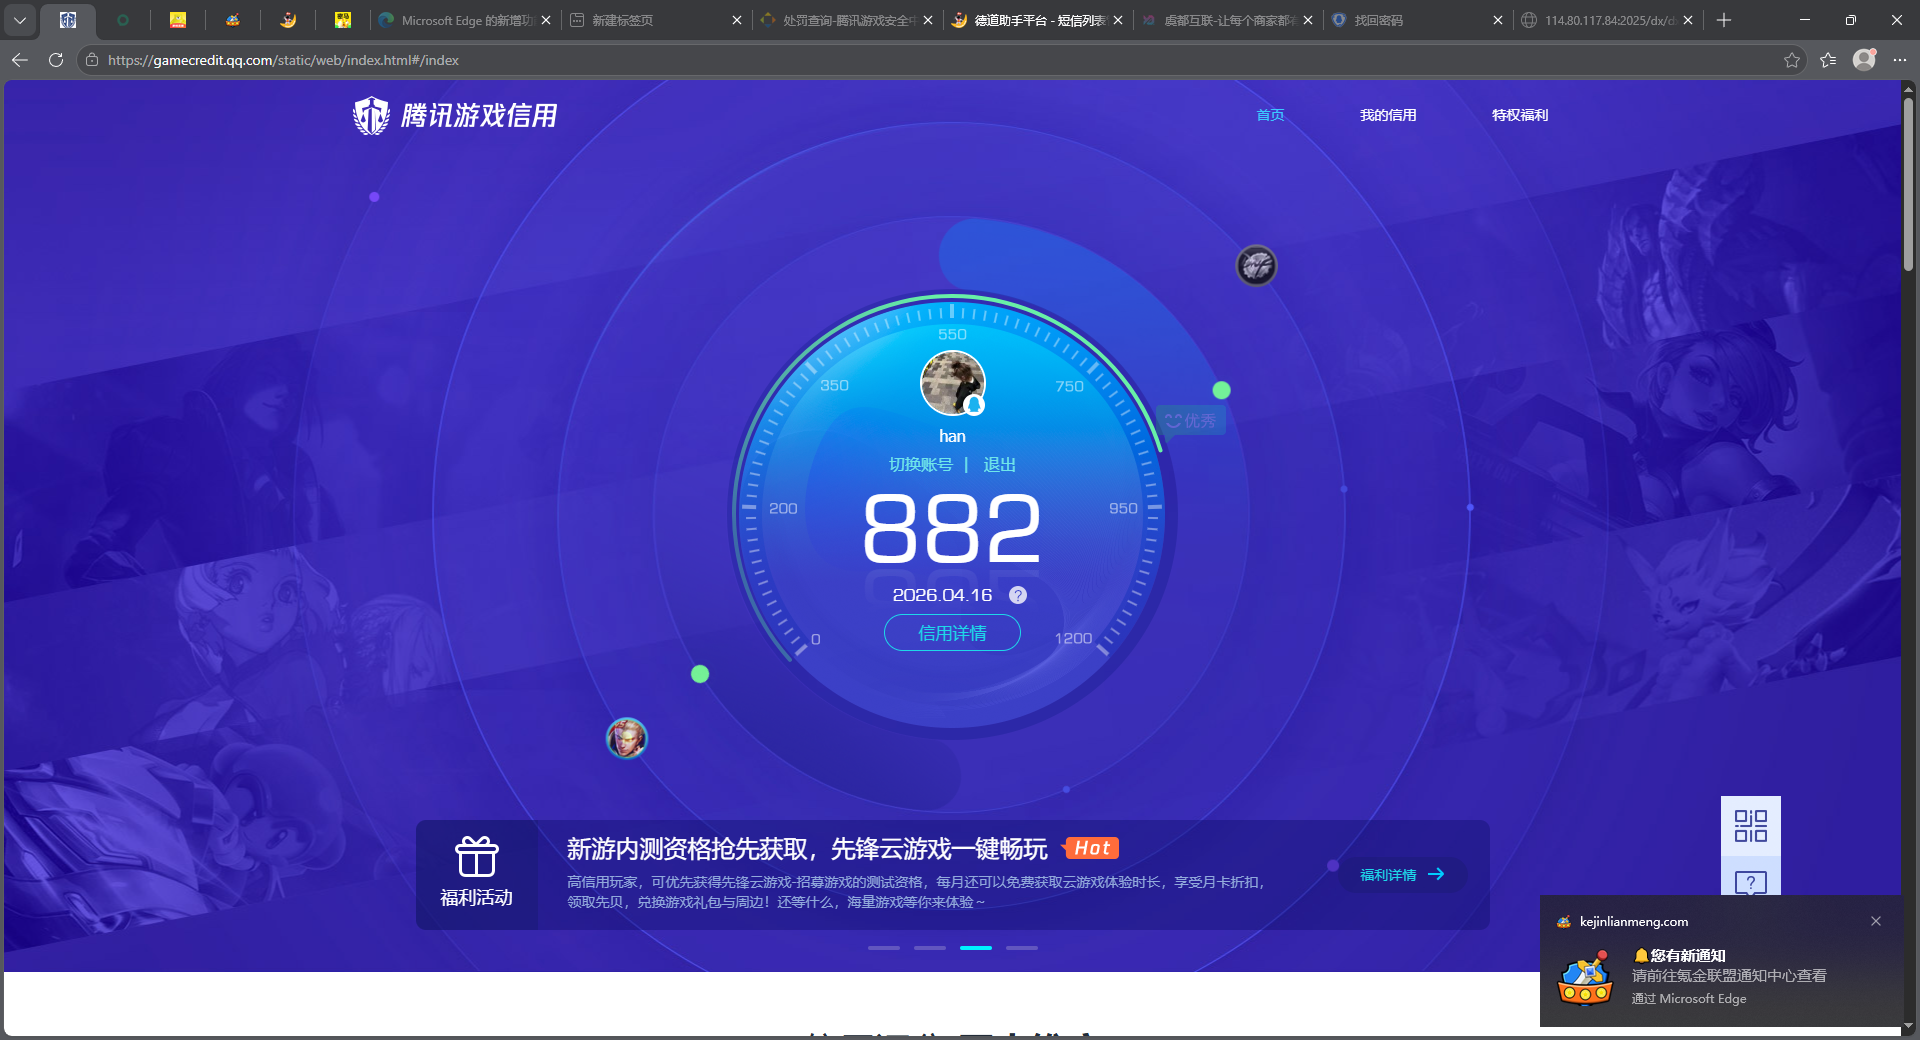Click the Edge profile avatar icon
Screen dimensions: 1920x1040
click(x=1864, y=60)
